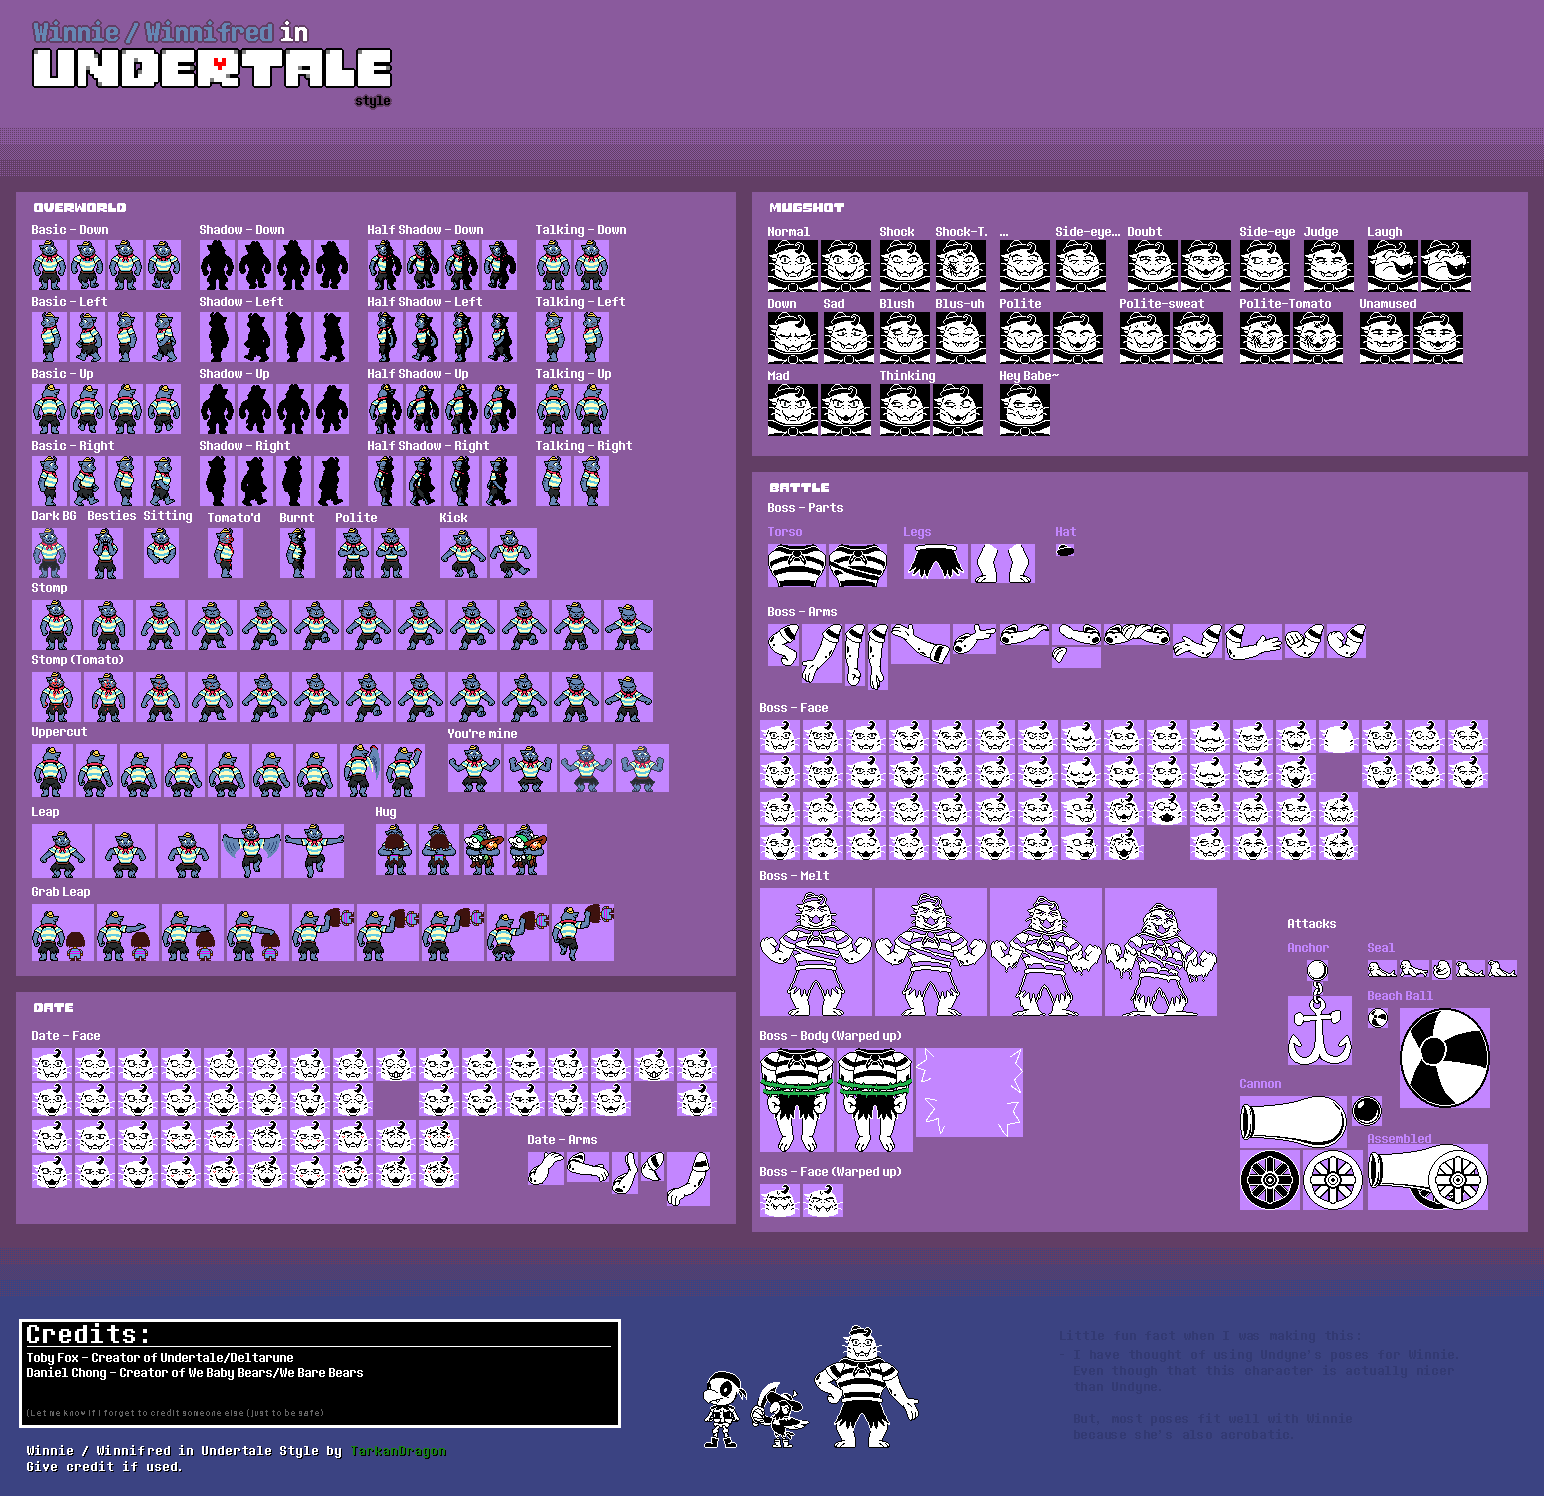Select the black Legs skirt sprite

click(936, 562)
